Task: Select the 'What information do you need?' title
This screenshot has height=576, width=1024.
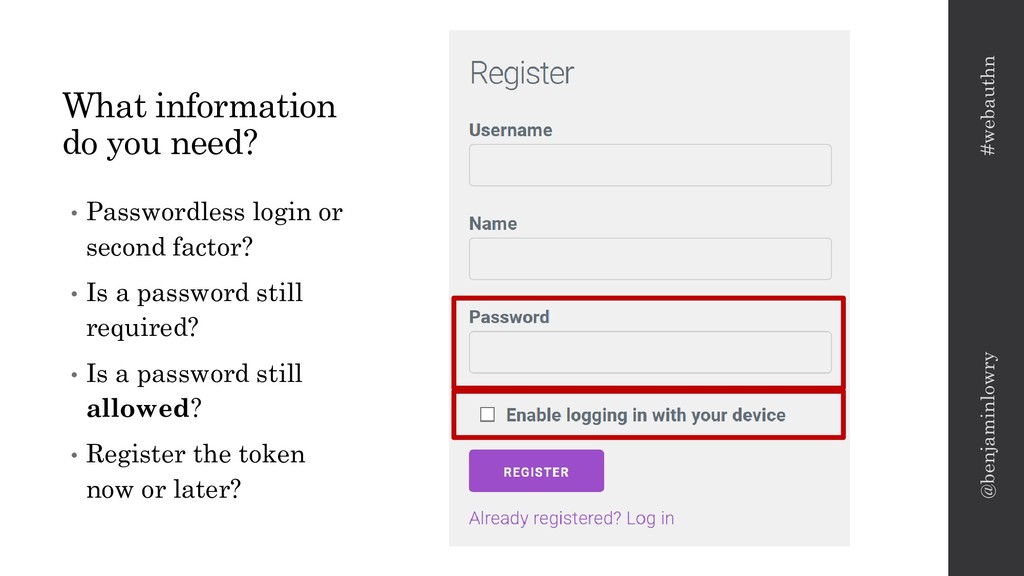Action: pos(199,123)
